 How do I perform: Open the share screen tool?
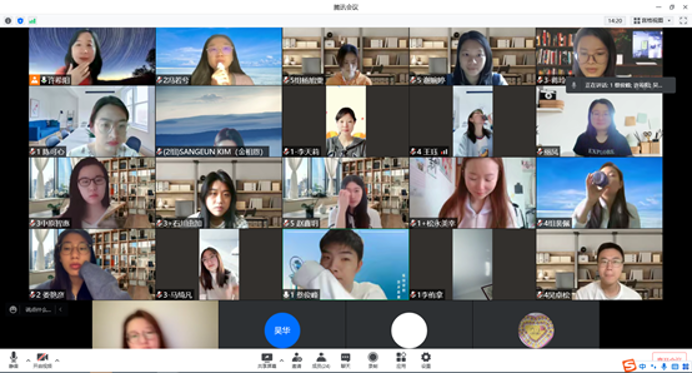[267, 360]
